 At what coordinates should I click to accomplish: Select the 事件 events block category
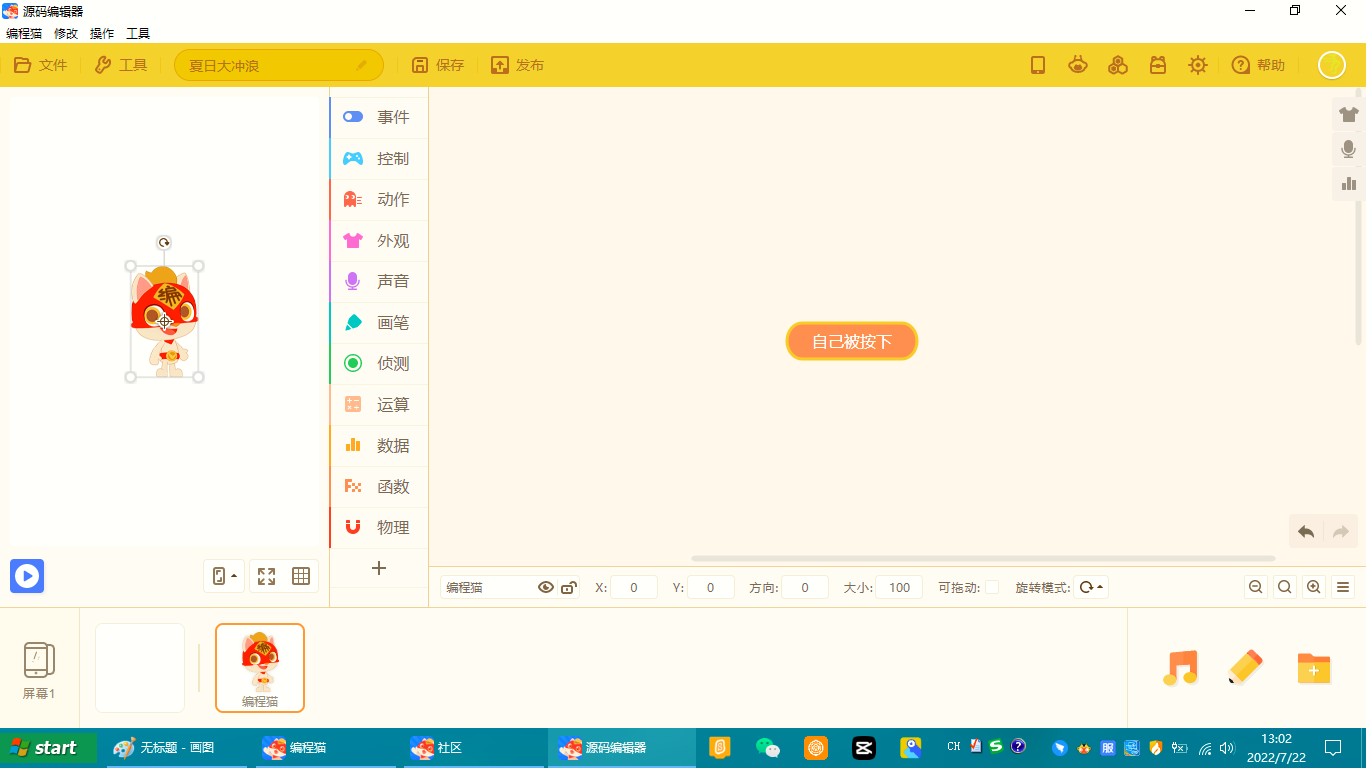click(379, 117)
